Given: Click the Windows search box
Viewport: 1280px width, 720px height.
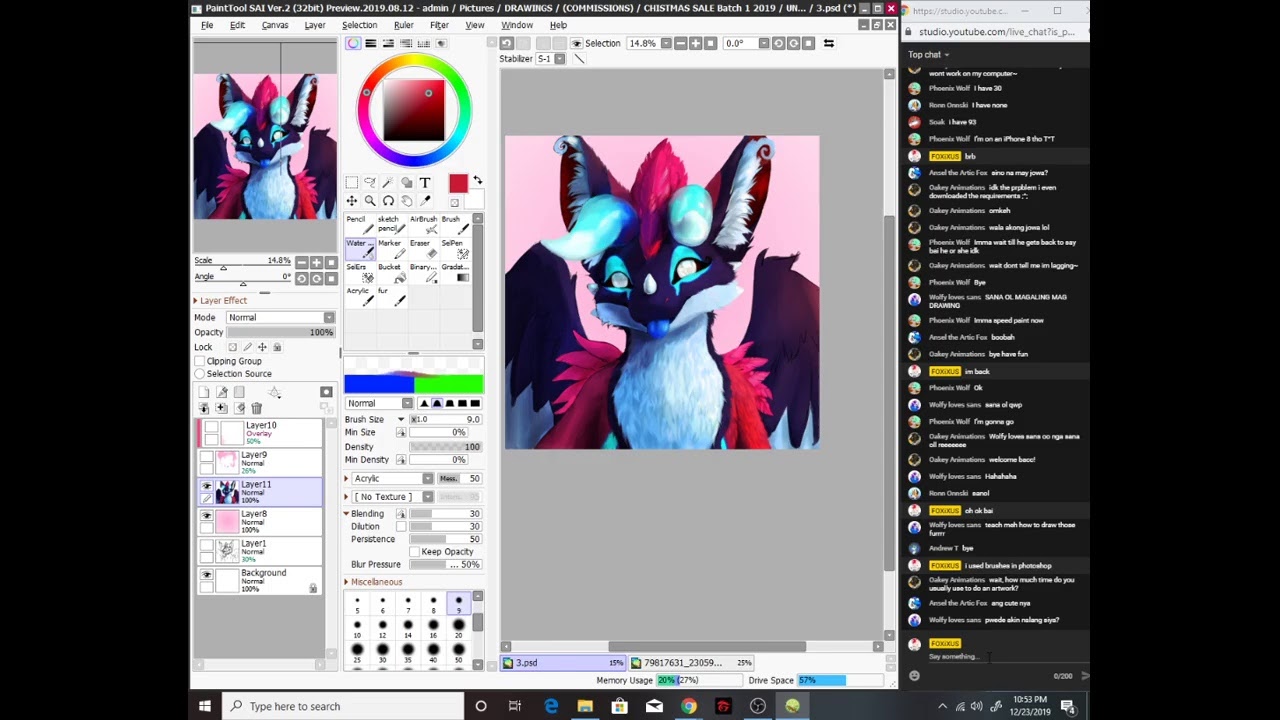Looking at the screenshot, I should [x=343, y=706].
